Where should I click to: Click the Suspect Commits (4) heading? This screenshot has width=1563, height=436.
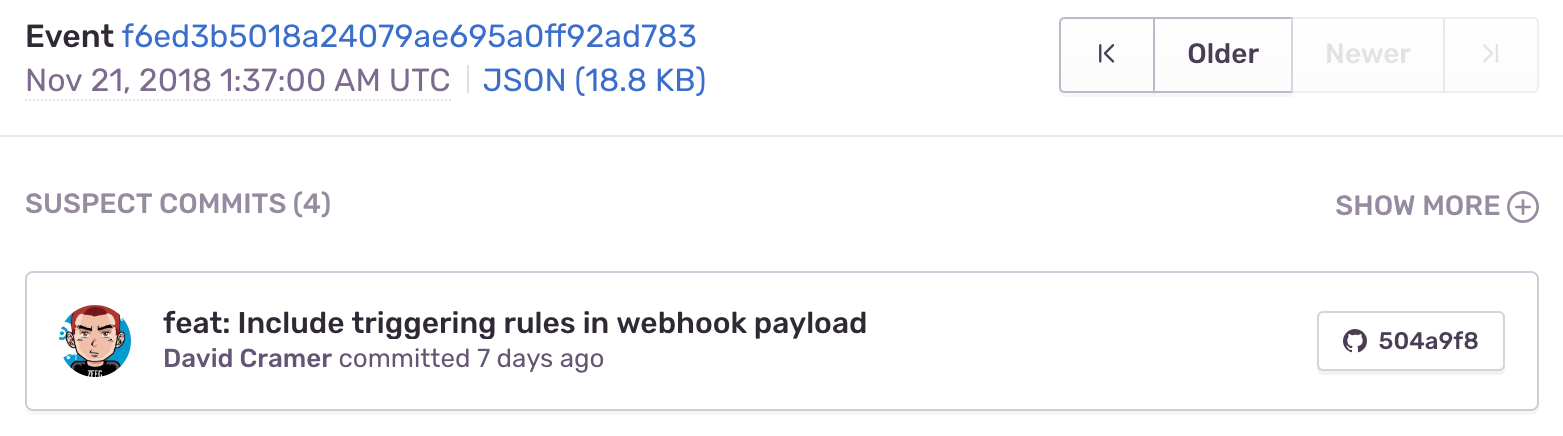click(178, 205)
